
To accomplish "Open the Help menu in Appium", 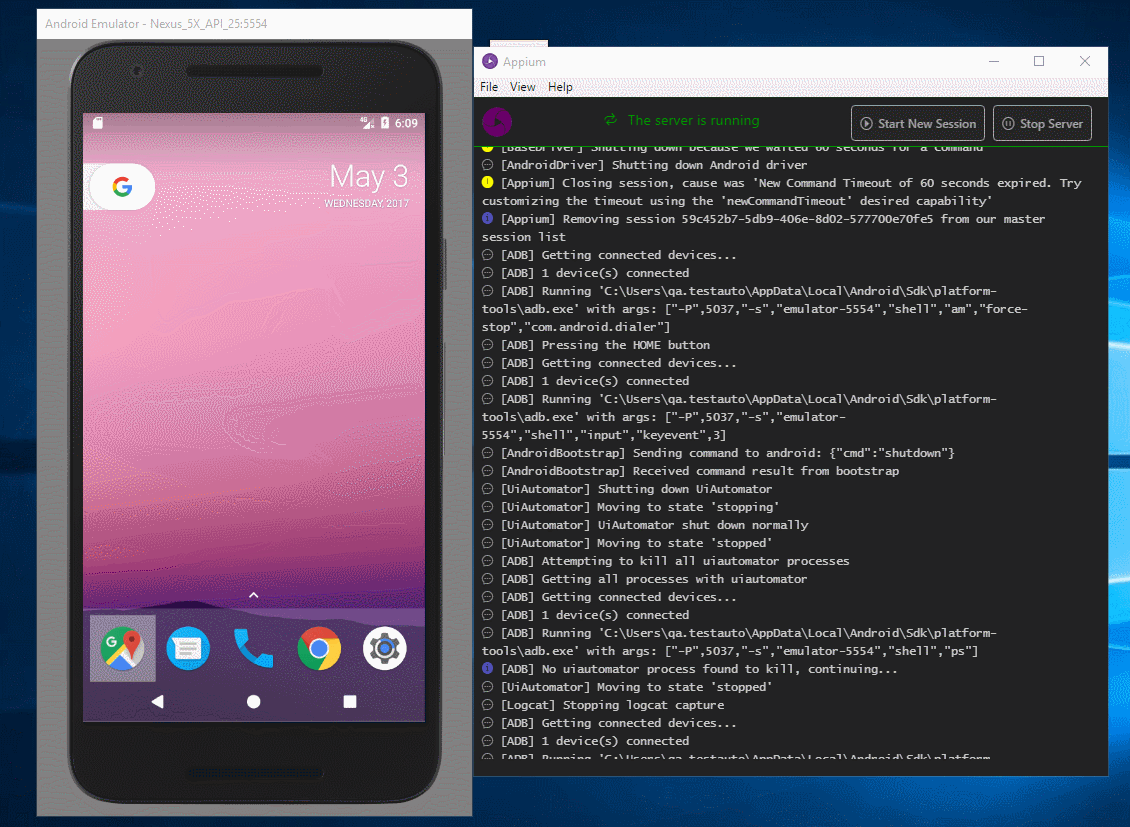I will (x=560, y=86).
